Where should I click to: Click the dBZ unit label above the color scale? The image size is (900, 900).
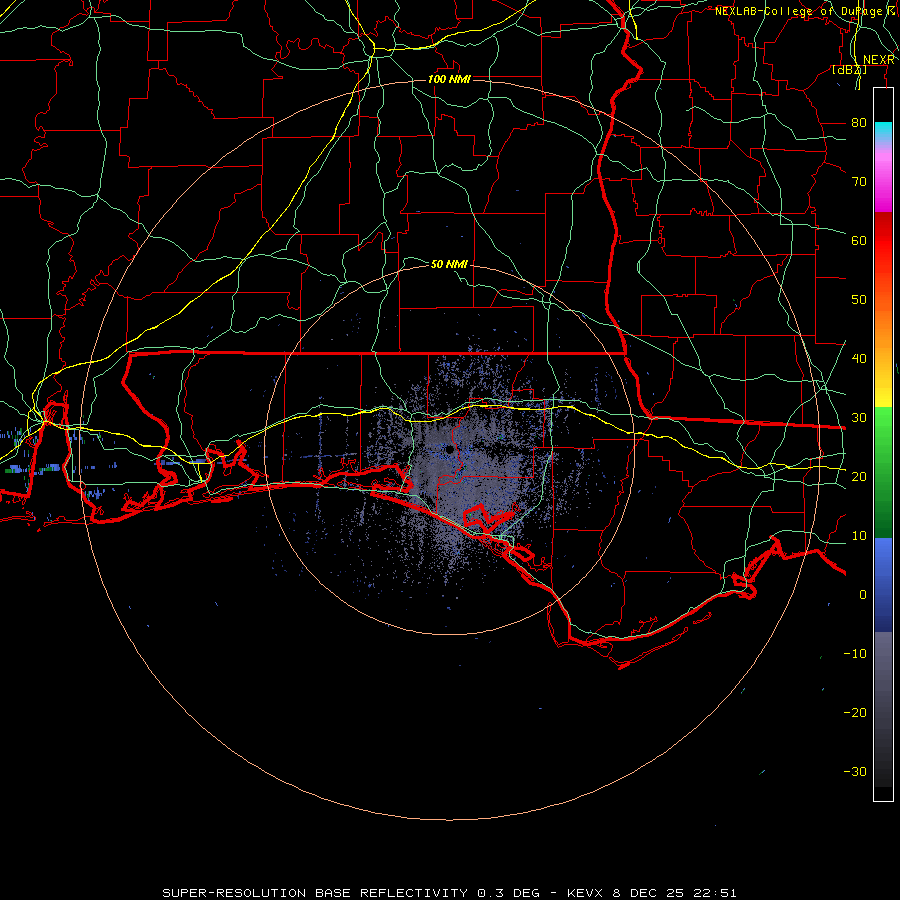pos(849,70)
